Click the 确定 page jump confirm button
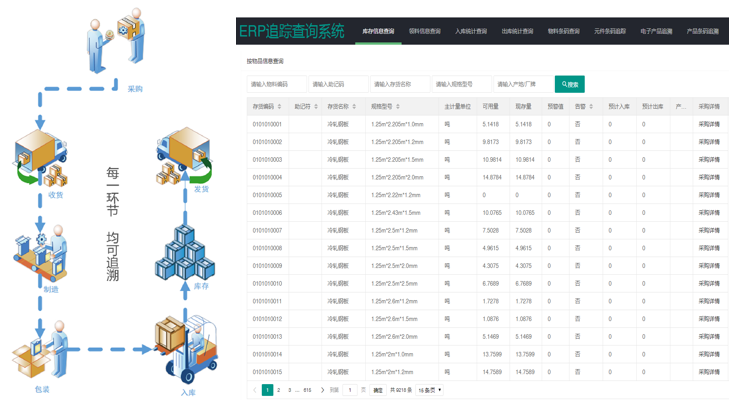 (378, 390)
